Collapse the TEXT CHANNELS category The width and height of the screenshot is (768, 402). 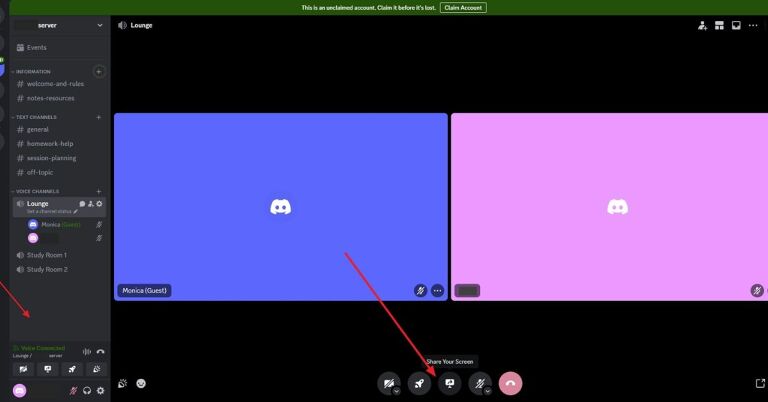36,117
